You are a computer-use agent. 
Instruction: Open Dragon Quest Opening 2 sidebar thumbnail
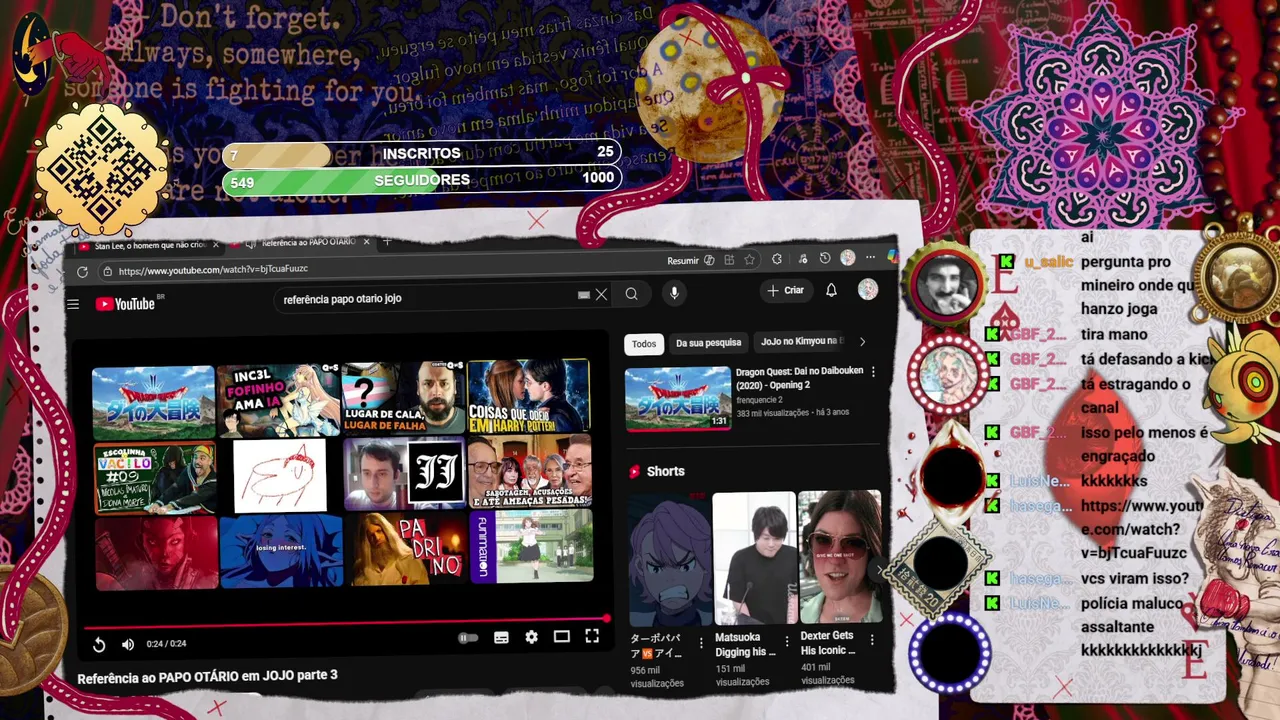coord(678,398)
